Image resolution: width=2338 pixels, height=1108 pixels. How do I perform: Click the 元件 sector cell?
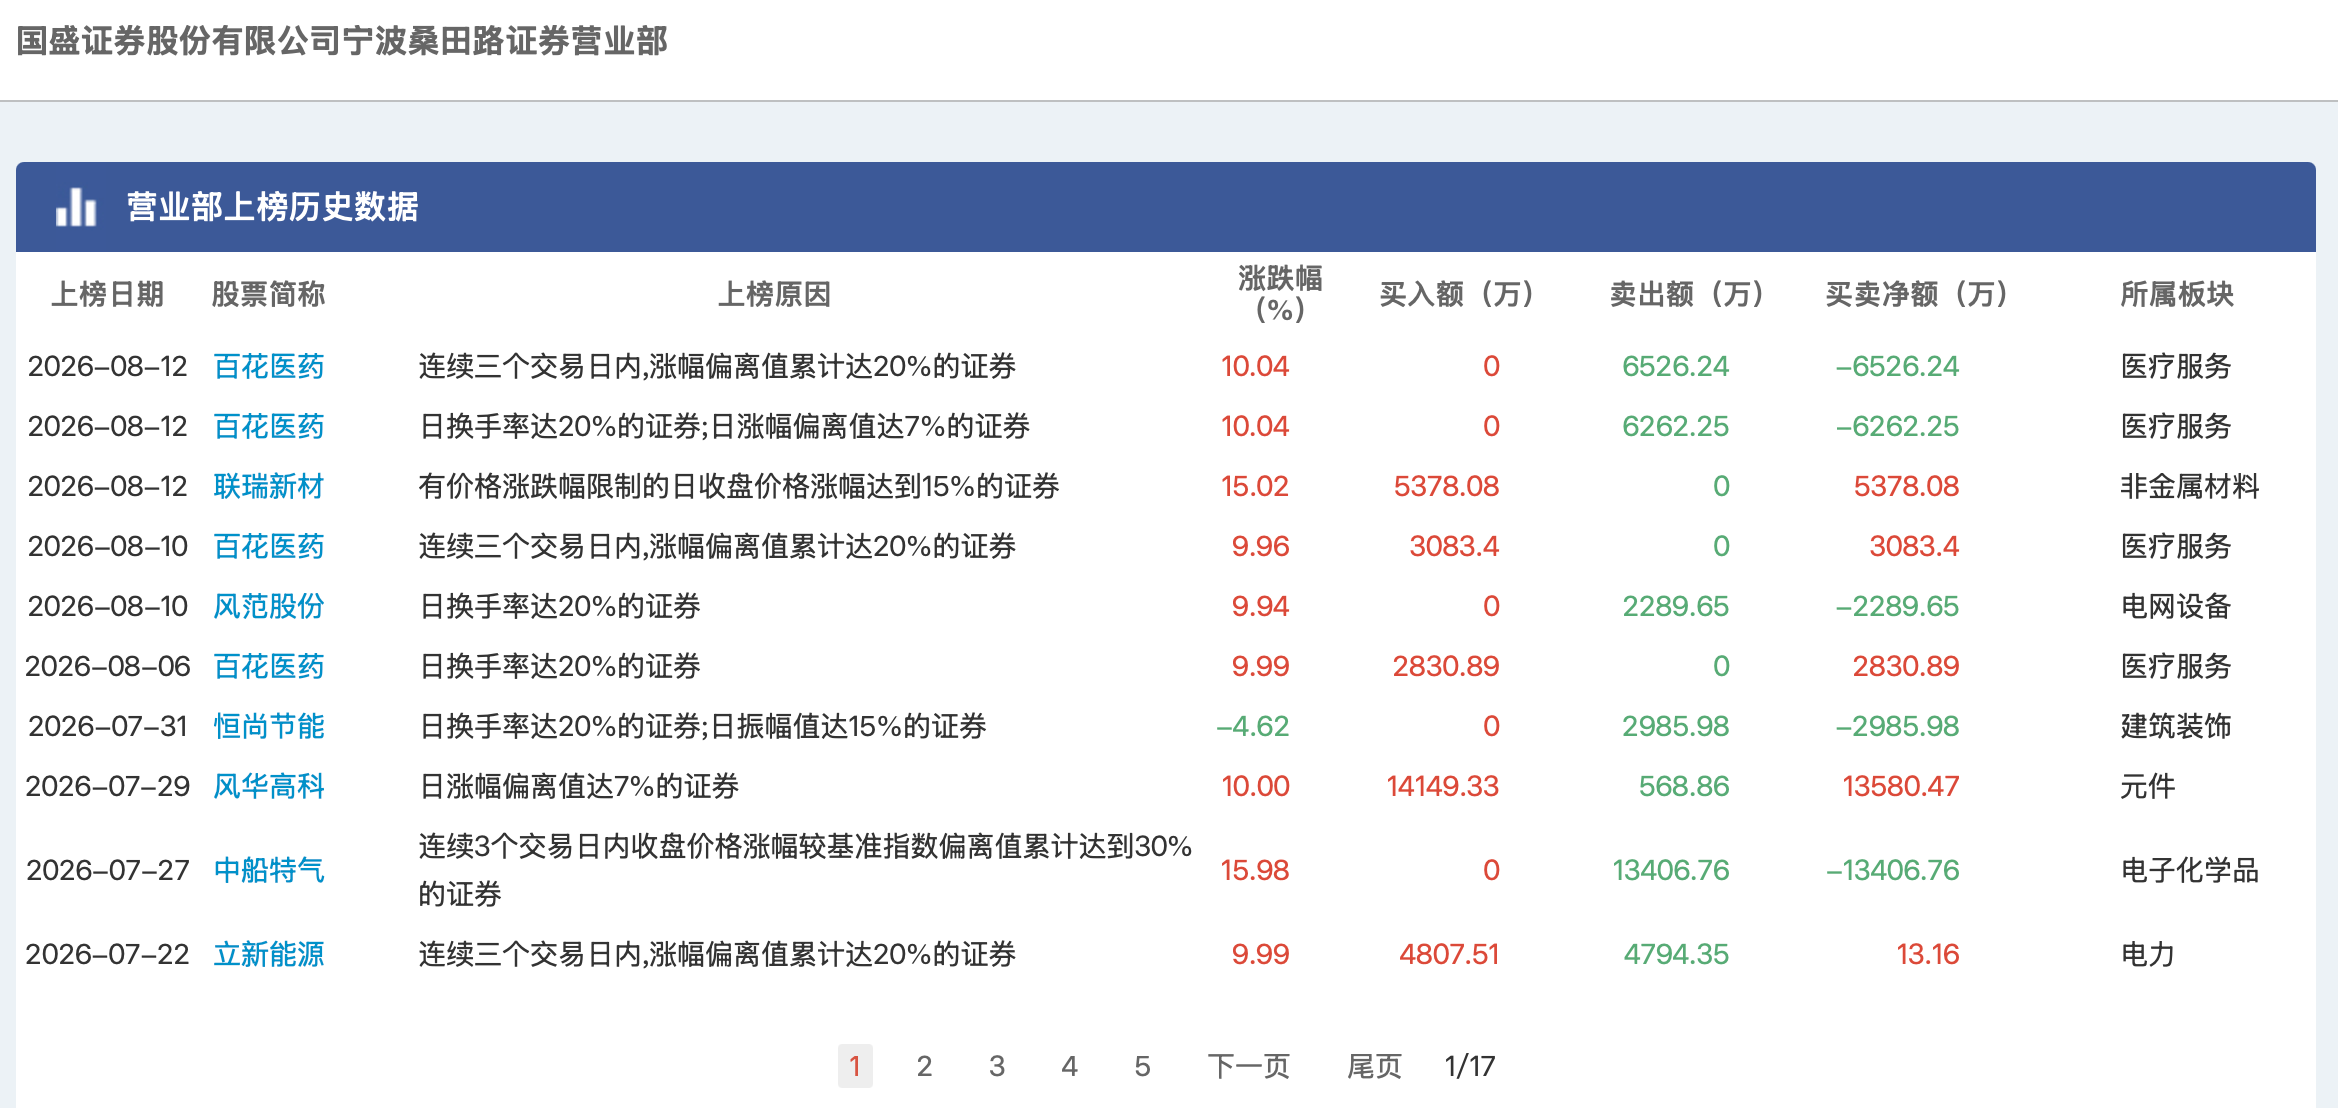(x=2148, y=786)
